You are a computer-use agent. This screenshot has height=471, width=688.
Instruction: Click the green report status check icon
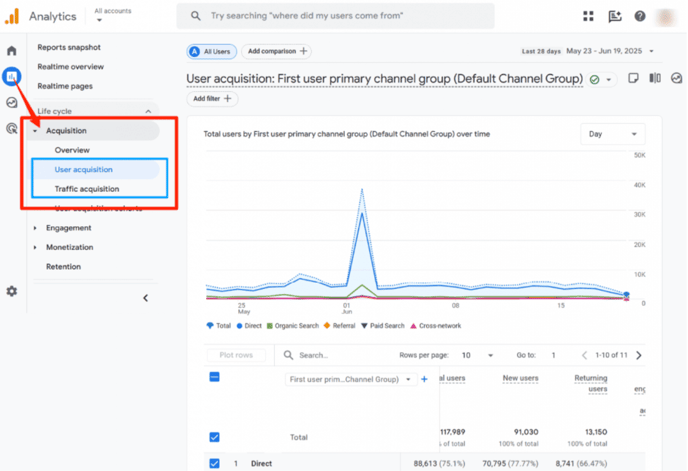click(595, 79)
